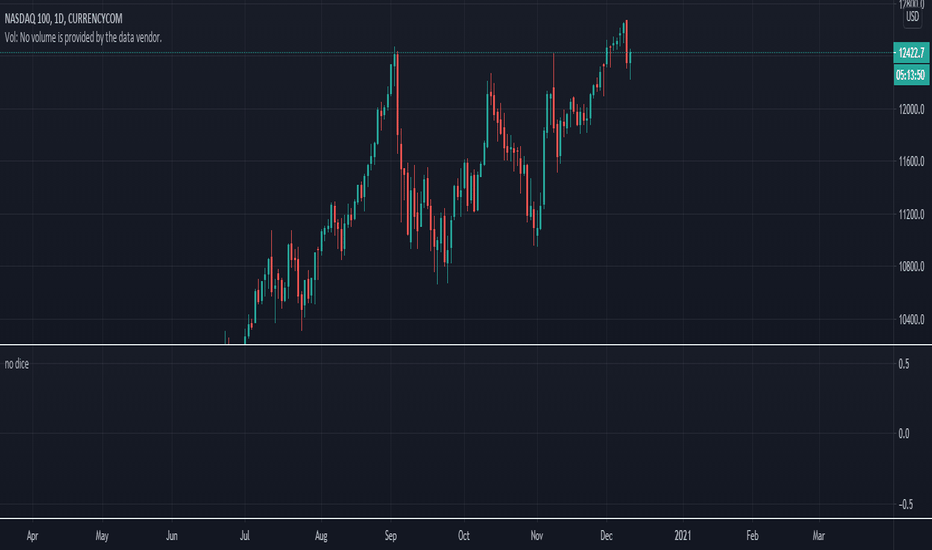Select the USD currency label
This screenshot has height=550, width=932.
coord(912,17)
